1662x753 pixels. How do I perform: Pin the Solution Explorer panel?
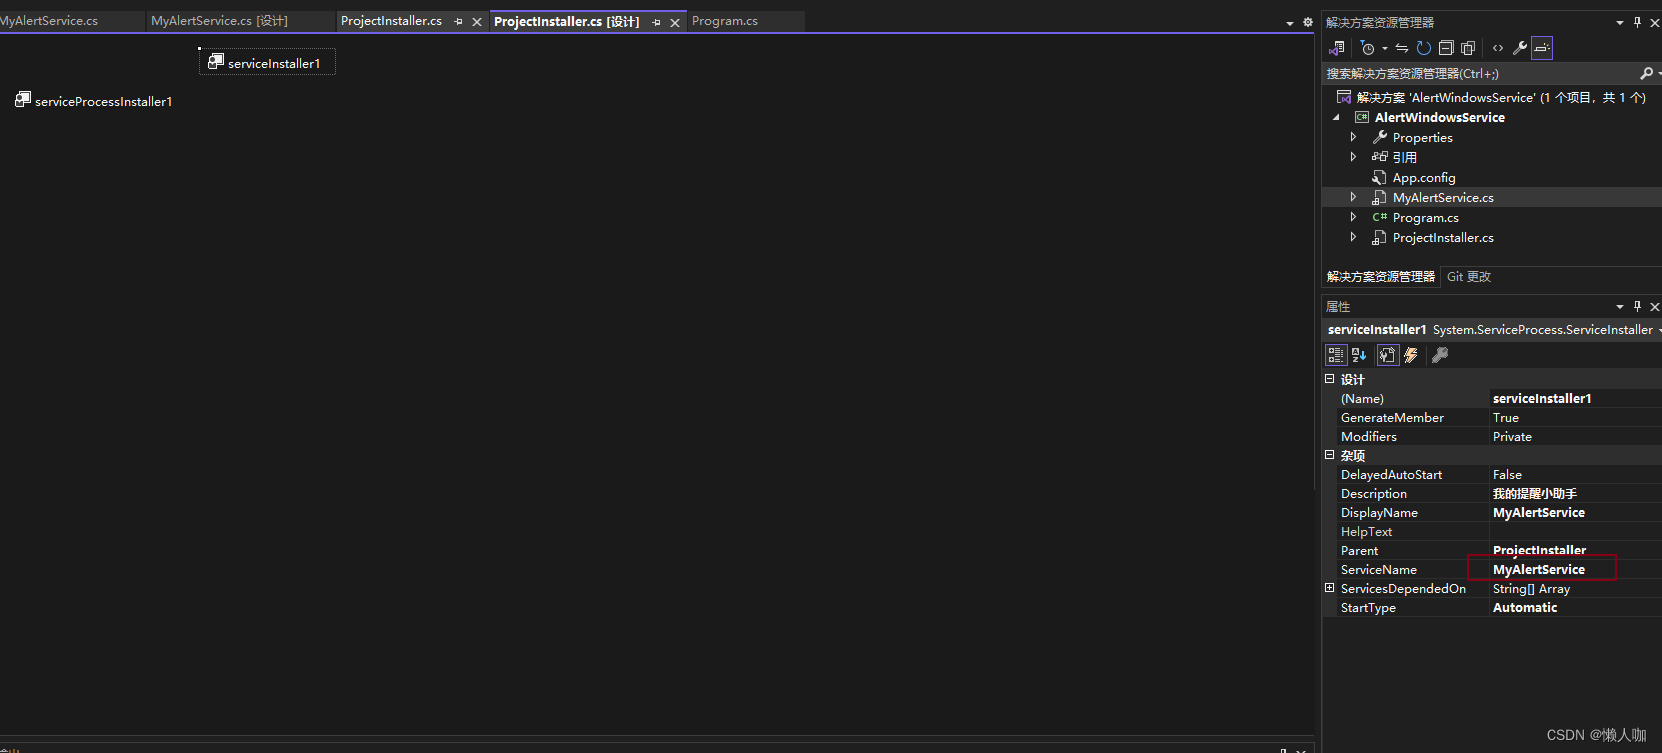point(1637,22)
